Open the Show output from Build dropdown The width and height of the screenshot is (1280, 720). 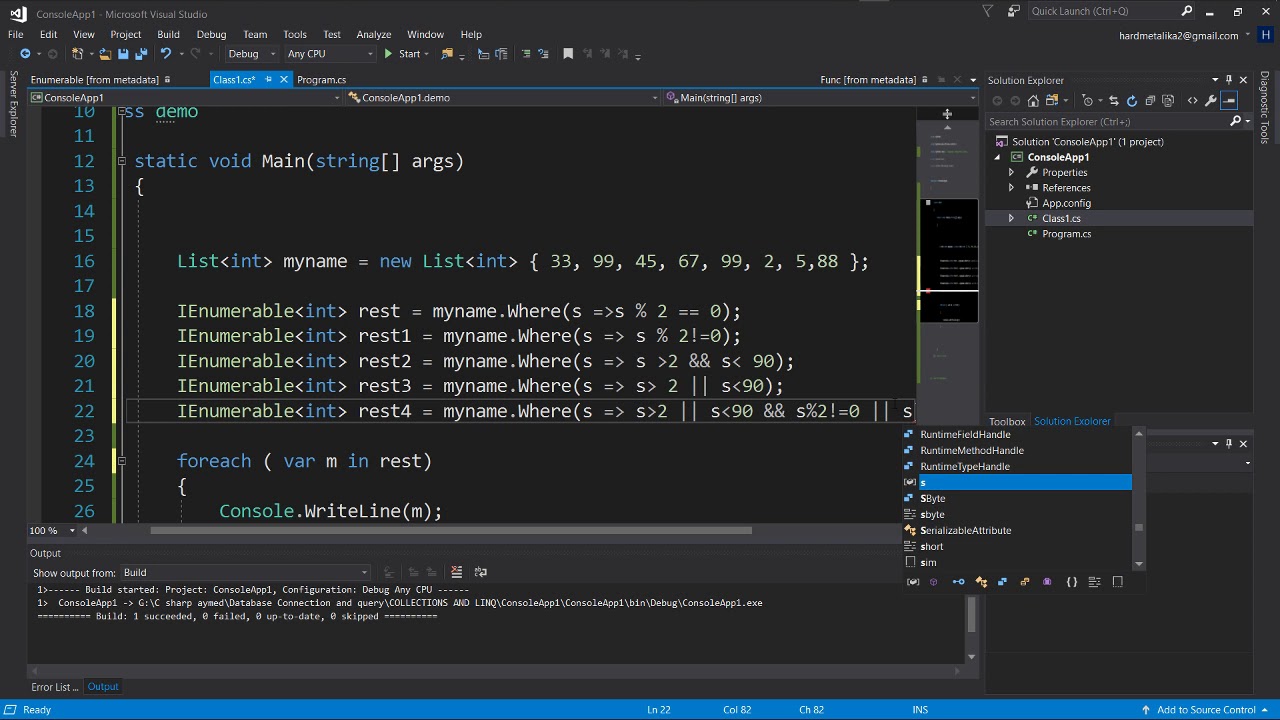(245, 573)
